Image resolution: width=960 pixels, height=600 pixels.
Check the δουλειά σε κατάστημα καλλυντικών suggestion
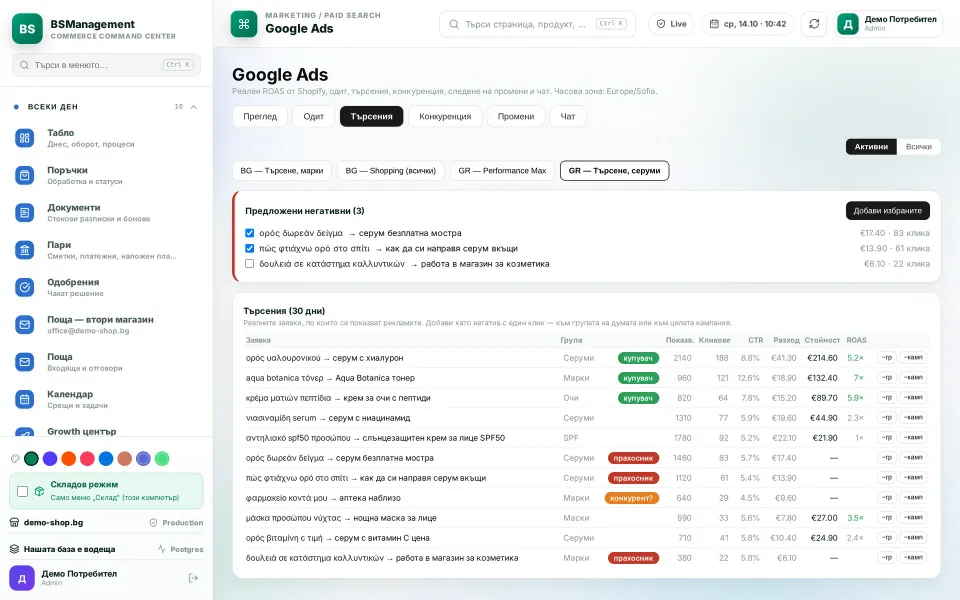[249, 263]
